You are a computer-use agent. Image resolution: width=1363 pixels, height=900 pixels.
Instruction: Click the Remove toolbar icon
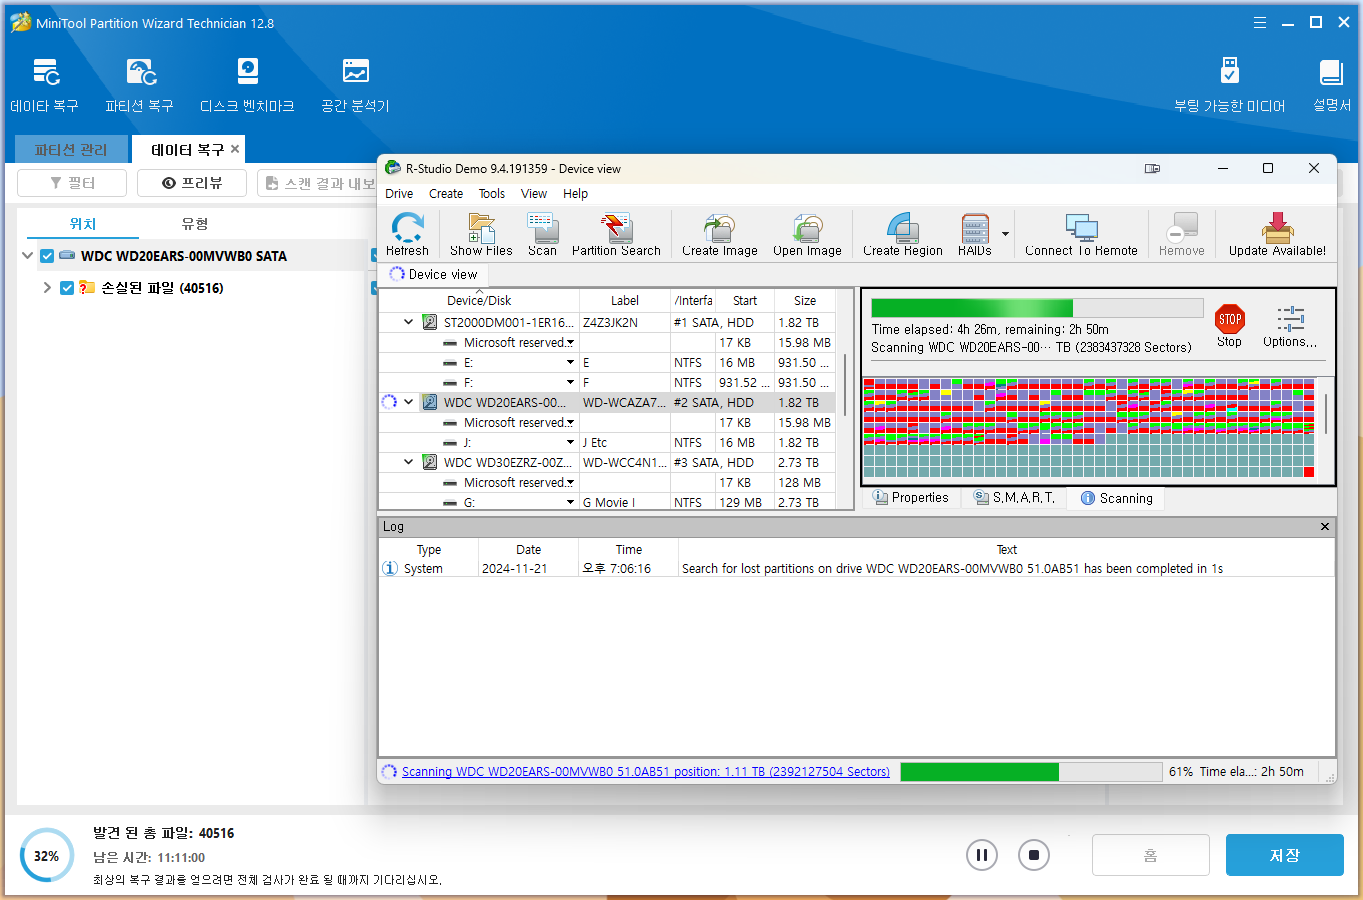pos(1182,235)
